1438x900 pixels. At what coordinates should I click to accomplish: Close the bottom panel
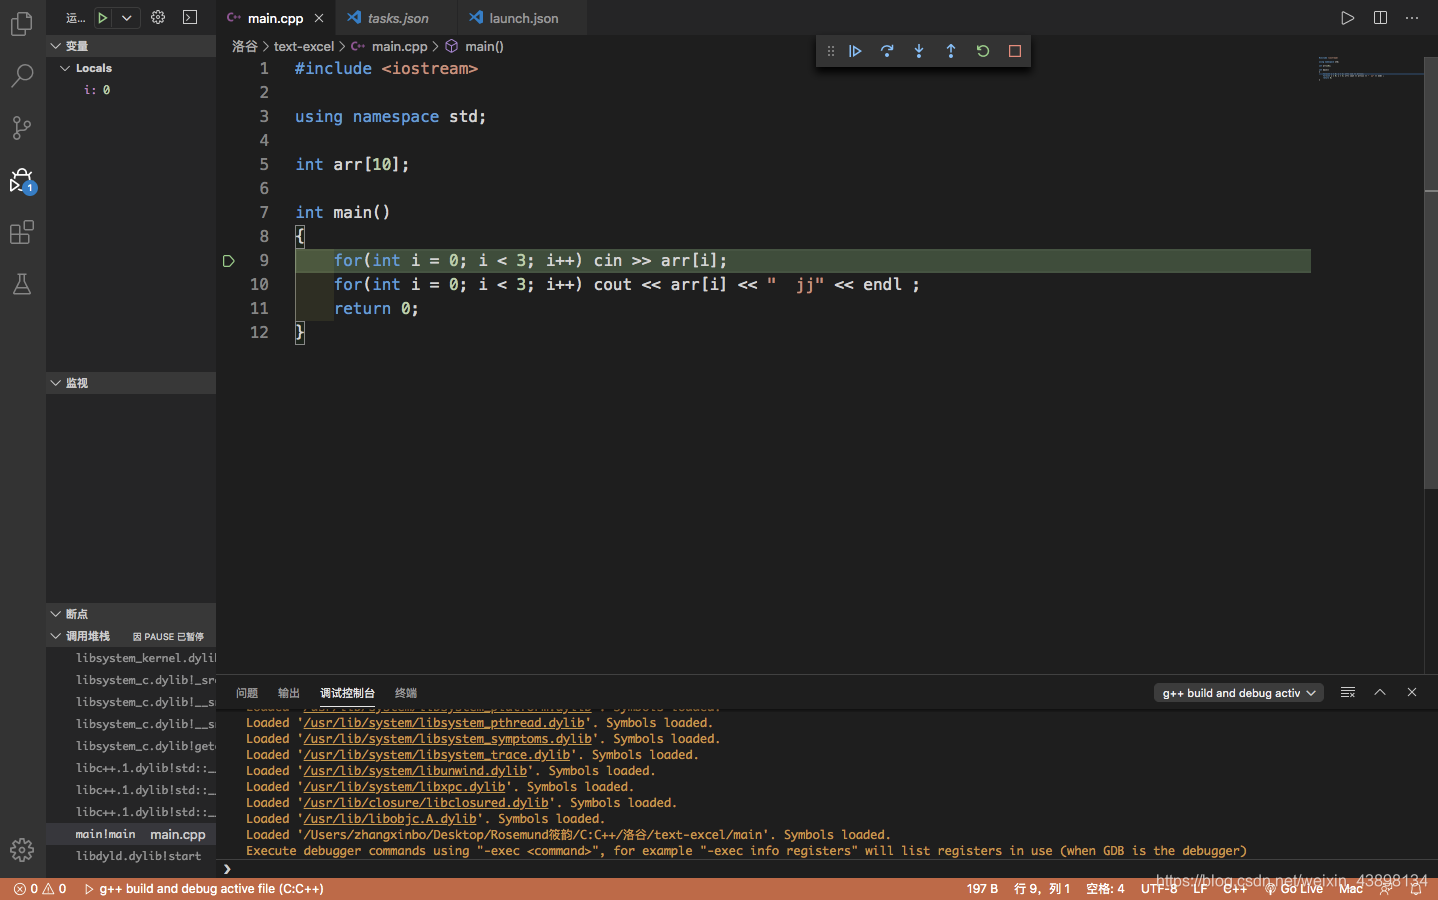coord(1412,692)
